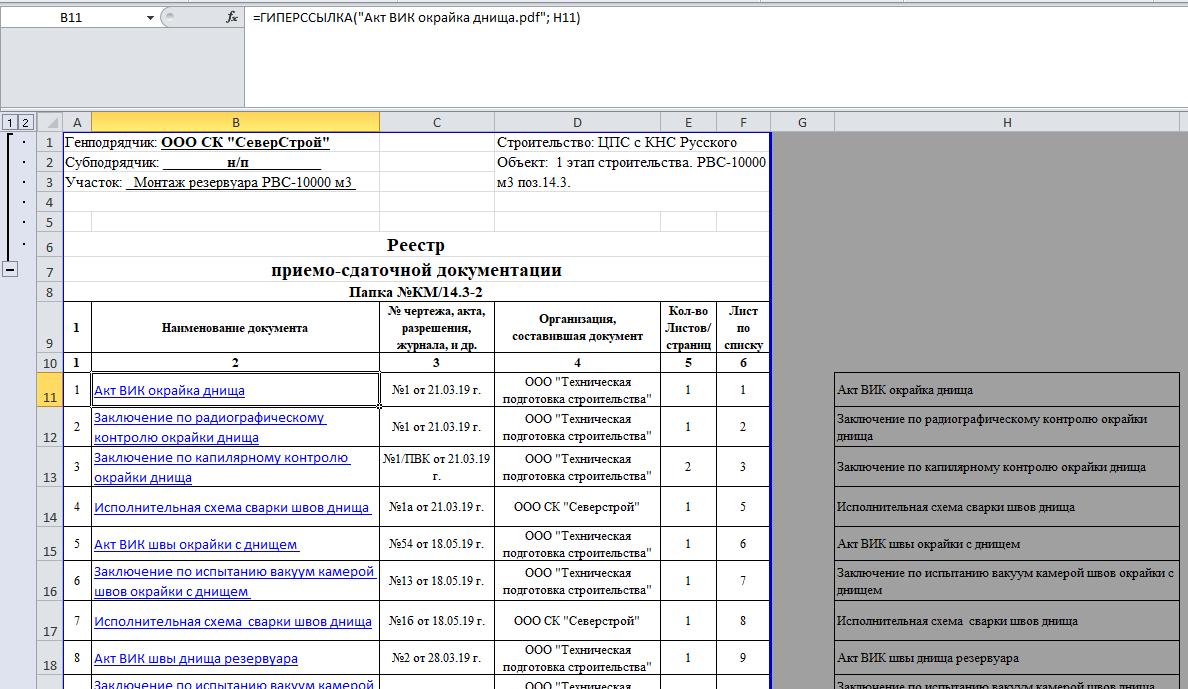
Task: Select row 11 by its highlighted header
Action: point(50,390)
